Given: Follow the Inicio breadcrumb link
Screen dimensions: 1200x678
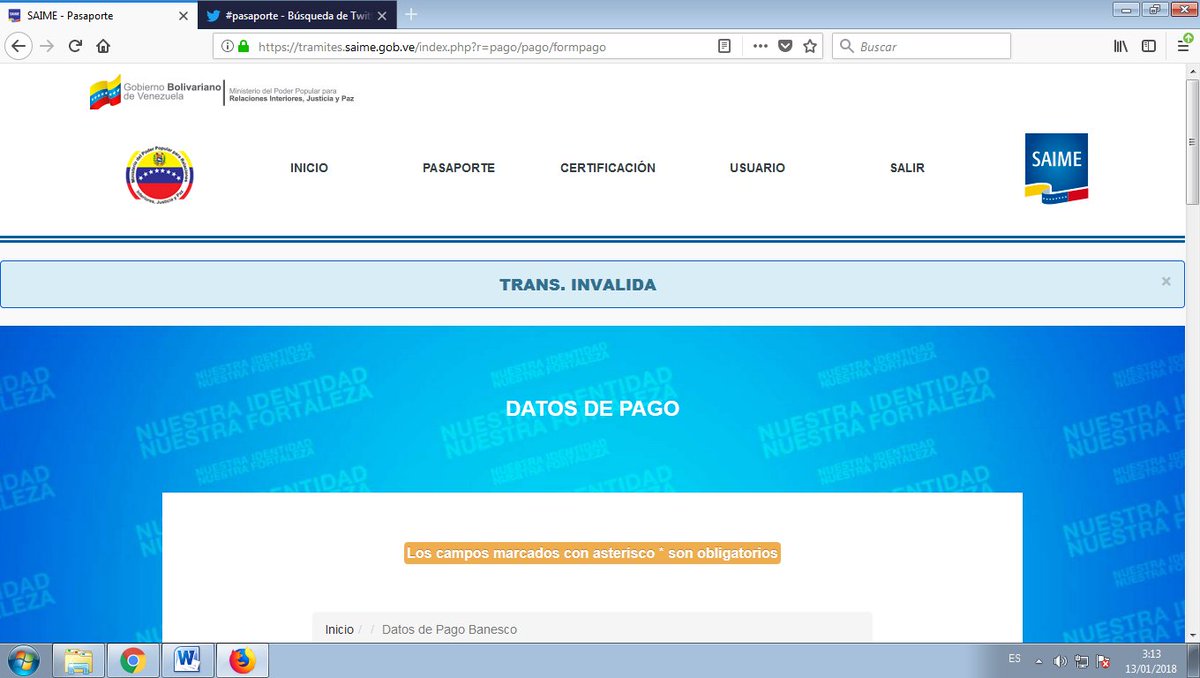Looking at the screenshot, I should coord(339,630).
